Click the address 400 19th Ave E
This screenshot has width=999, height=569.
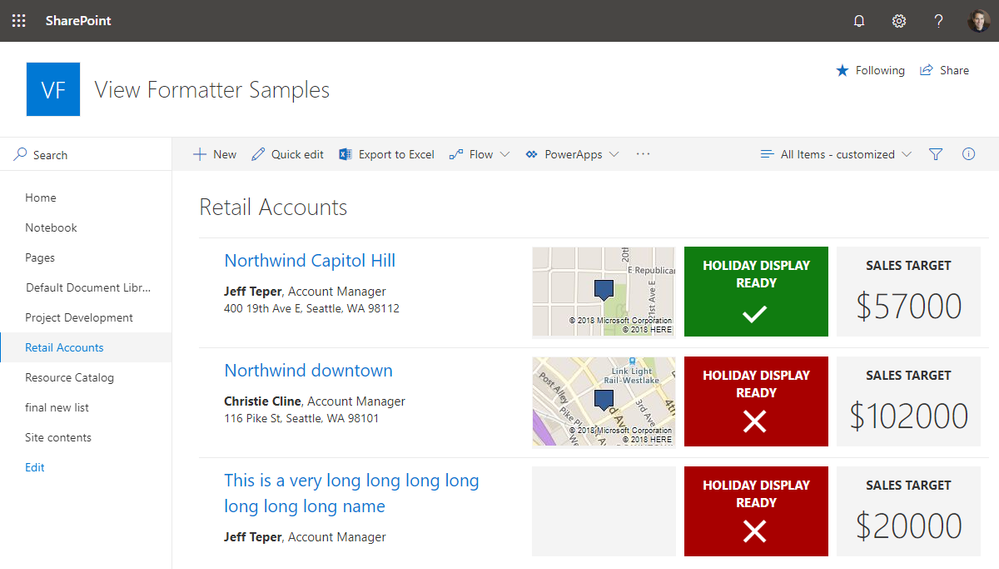tap(312, 308)
